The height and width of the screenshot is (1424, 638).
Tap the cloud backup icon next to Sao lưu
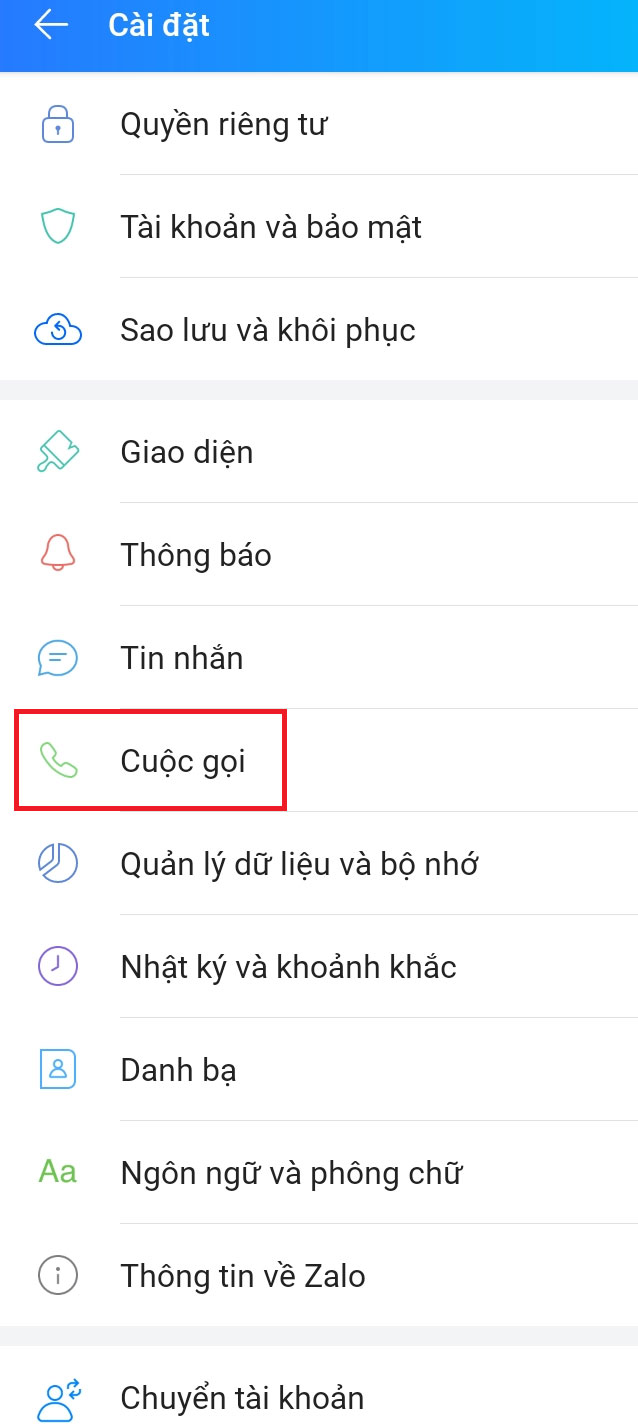[57, 329]
